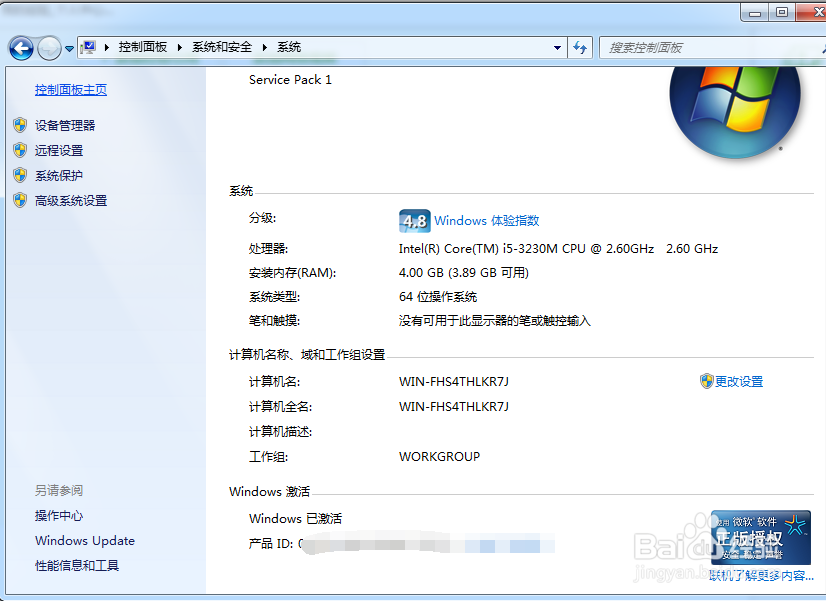
Task: Click the refresh icon beside the address bar
Action: (580, 47)
